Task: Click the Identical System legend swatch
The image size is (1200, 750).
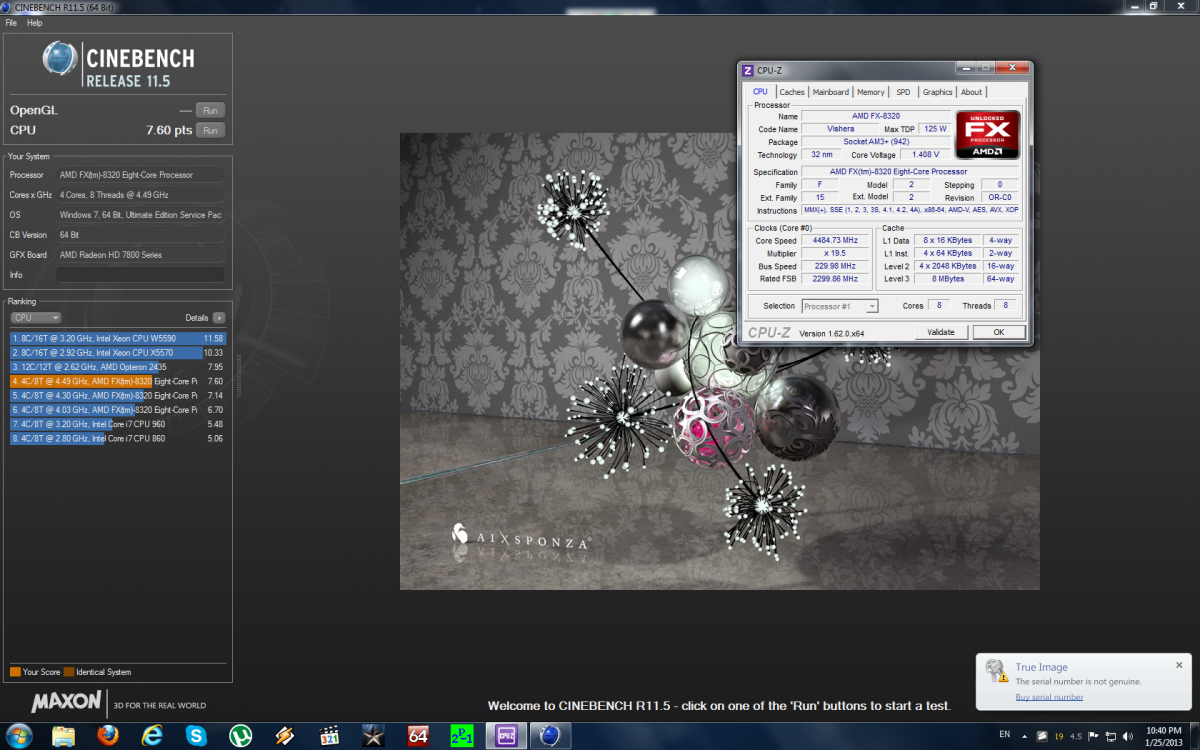Action: click(x=69, y=672)
